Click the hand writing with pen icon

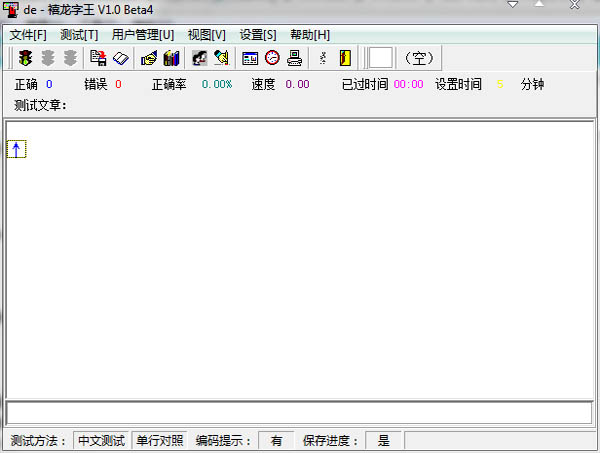pos(222,58)
